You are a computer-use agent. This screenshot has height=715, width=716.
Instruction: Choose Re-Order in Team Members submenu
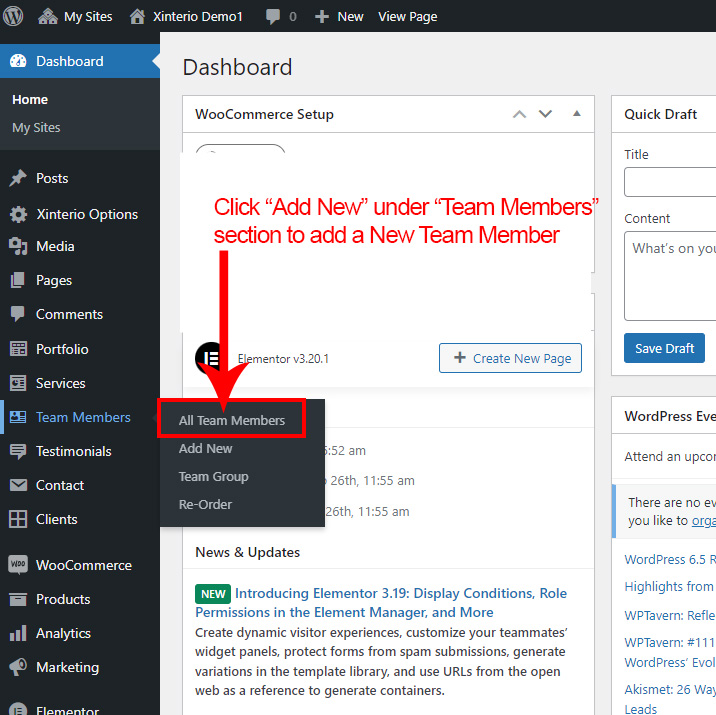tap(205, 504)
